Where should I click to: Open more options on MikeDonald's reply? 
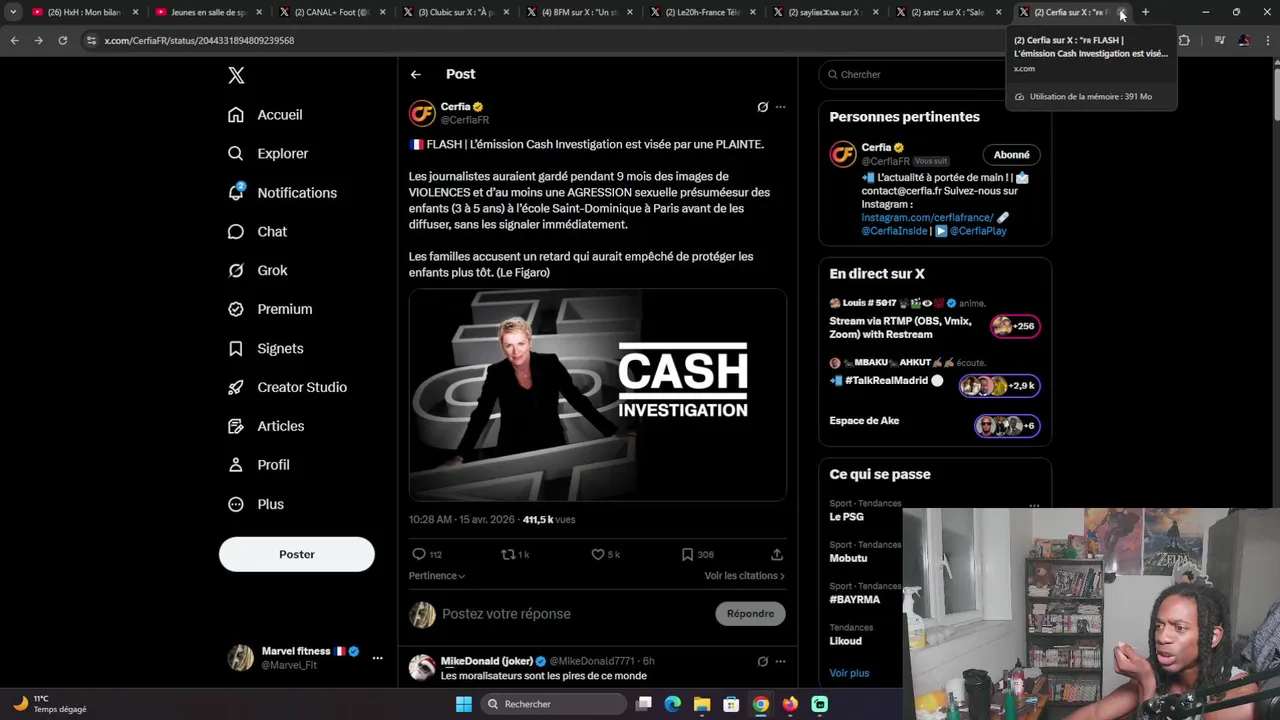(x=781, y=662)
